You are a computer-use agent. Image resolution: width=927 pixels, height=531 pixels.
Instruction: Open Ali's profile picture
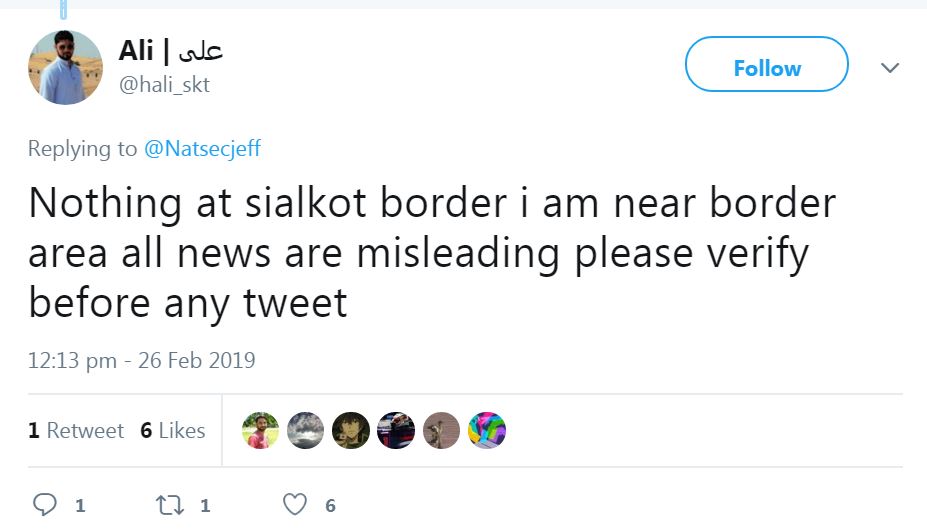[x=65, y=68]
